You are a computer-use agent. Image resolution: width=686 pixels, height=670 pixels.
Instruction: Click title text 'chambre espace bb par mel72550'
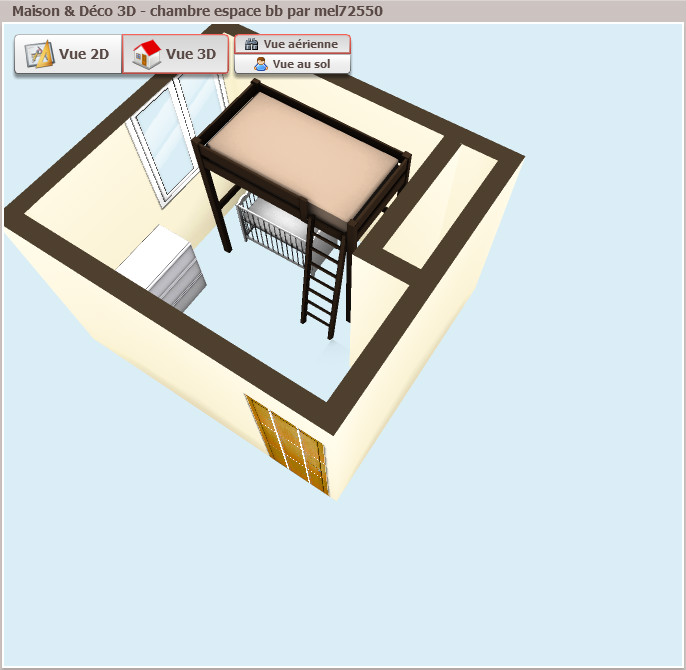[x=266, y=11]
